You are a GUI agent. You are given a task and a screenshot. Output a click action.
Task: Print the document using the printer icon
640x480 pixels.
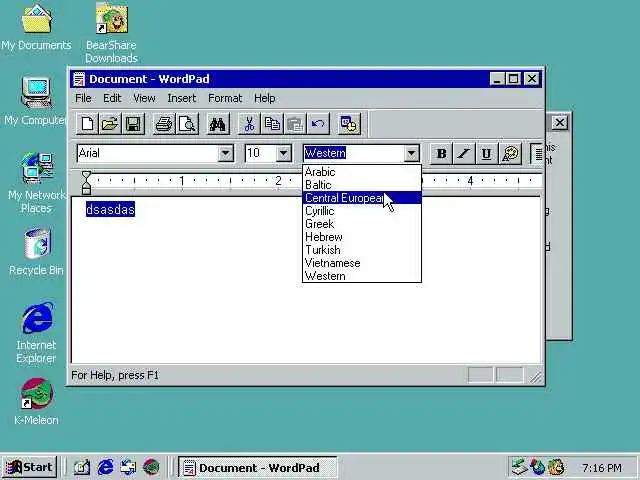point(164,124)
